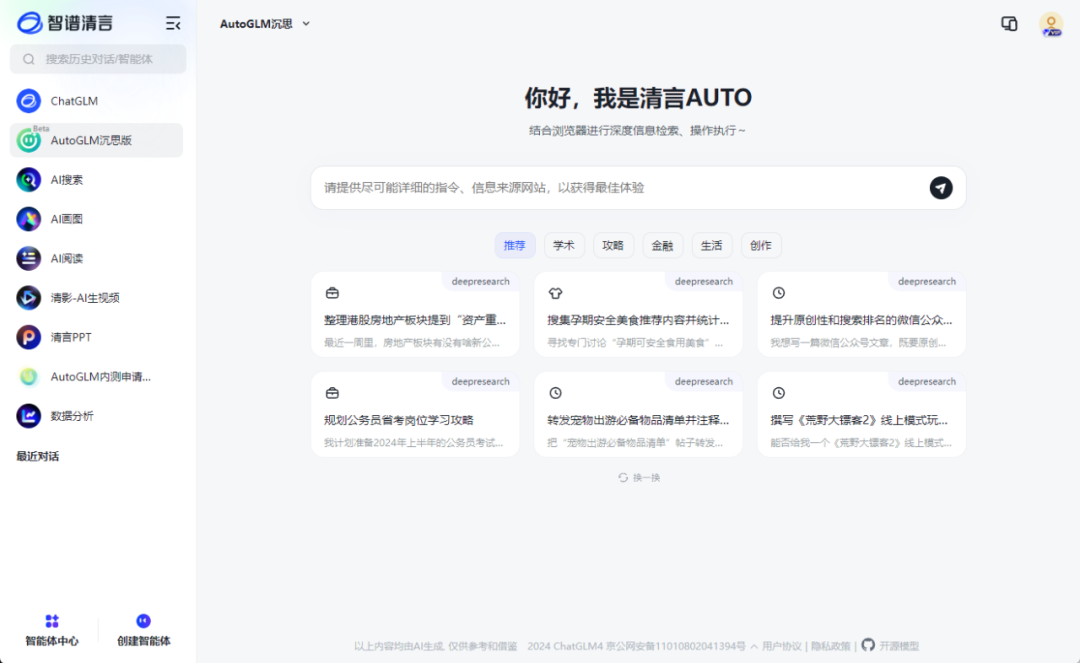The image size is (1080, 663).
Task: Click the 换一换 refresh text button
Action: [646, 478]
